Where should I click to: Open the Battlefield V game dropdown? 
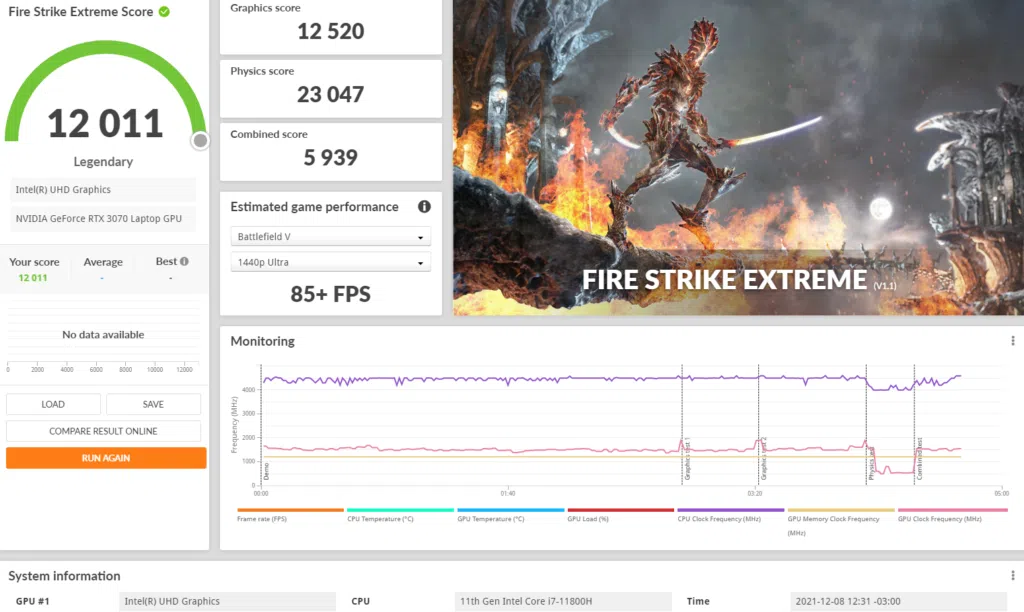pos(330,236)
